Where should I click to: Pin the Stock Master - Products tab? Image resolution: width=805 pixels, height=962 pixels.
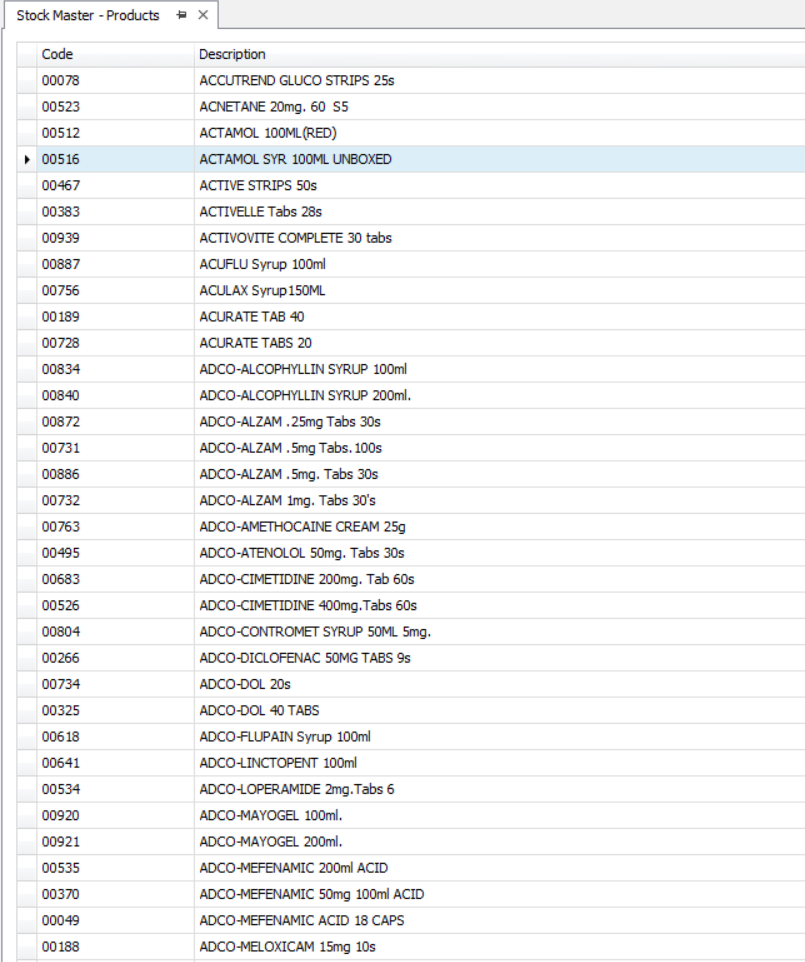tap(181, 15)
